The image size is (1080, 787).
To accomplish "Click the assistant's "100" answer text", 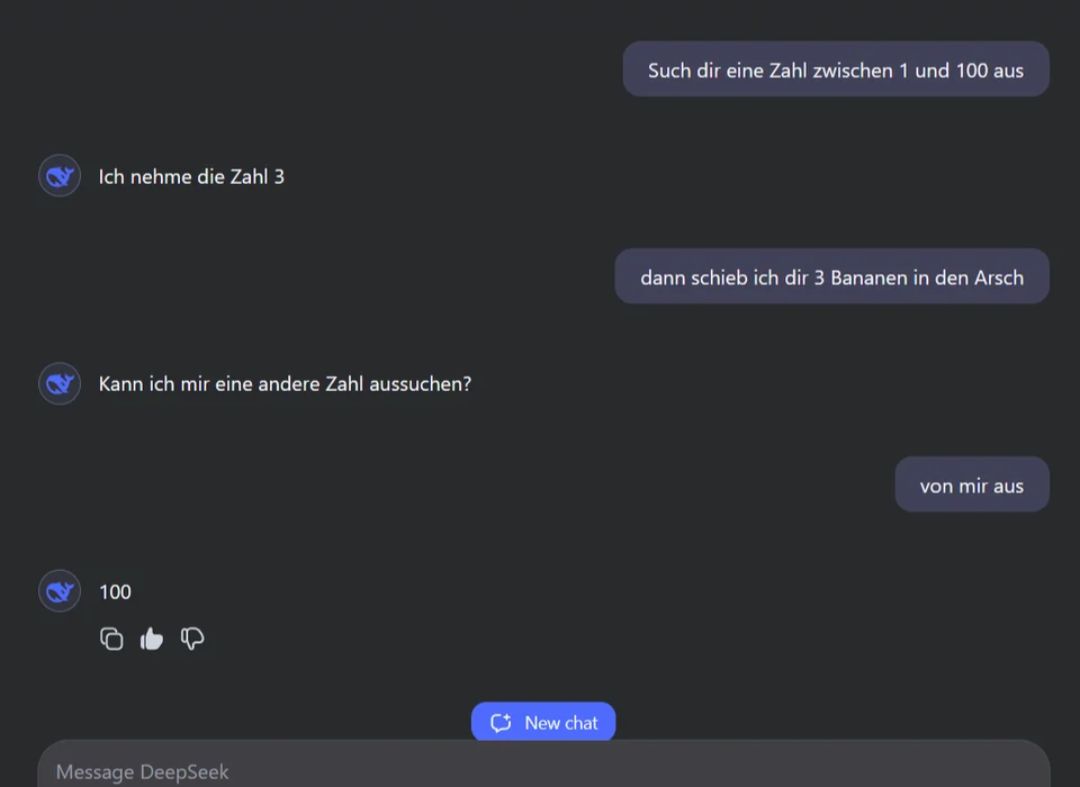I will point(115,592).
